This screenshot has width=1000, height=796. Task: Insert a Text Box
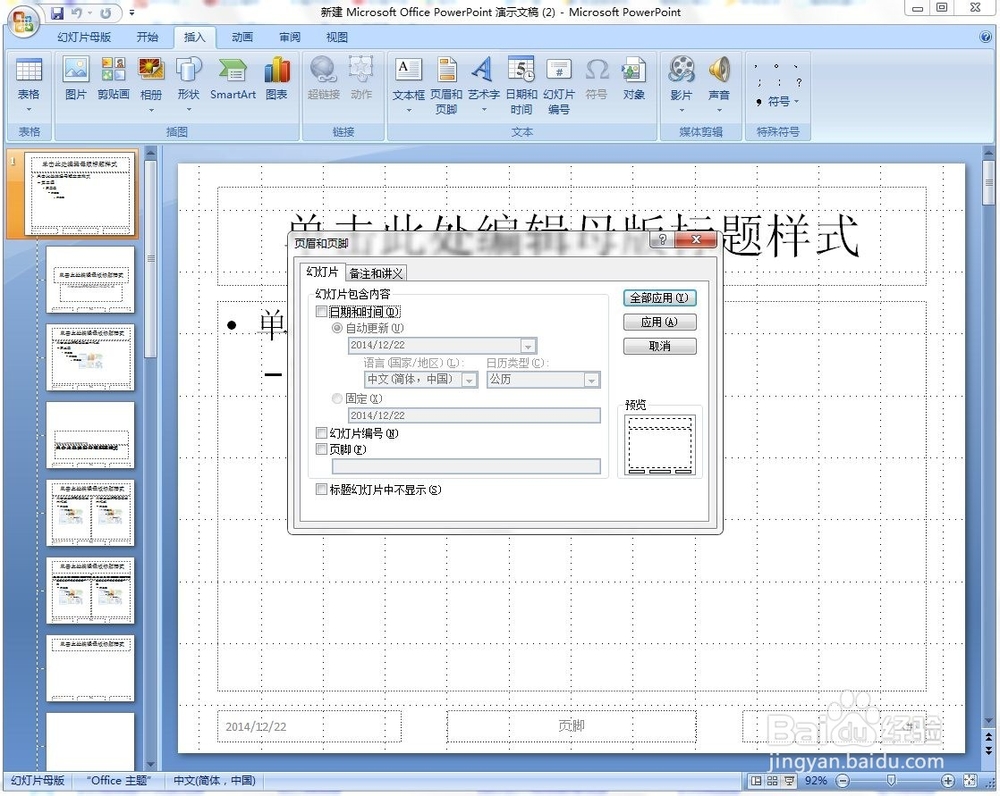point(408,80)
